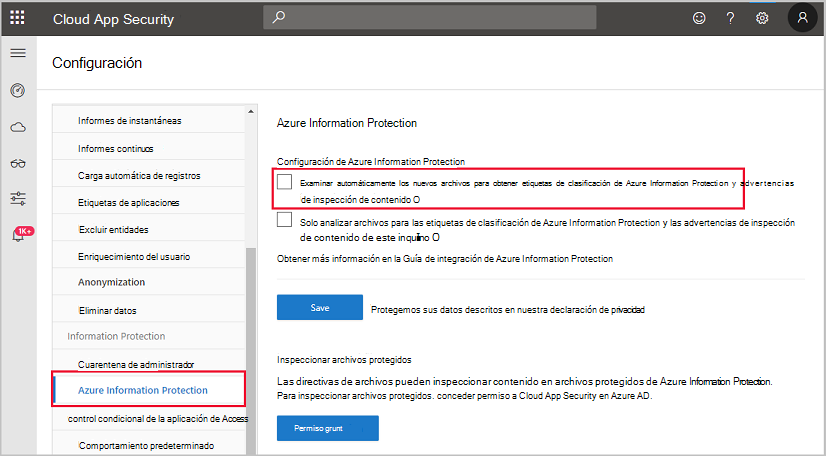This screenshot has width=826, height=456.
Task: Open the settings gear icon
Action: click(762, 18)
